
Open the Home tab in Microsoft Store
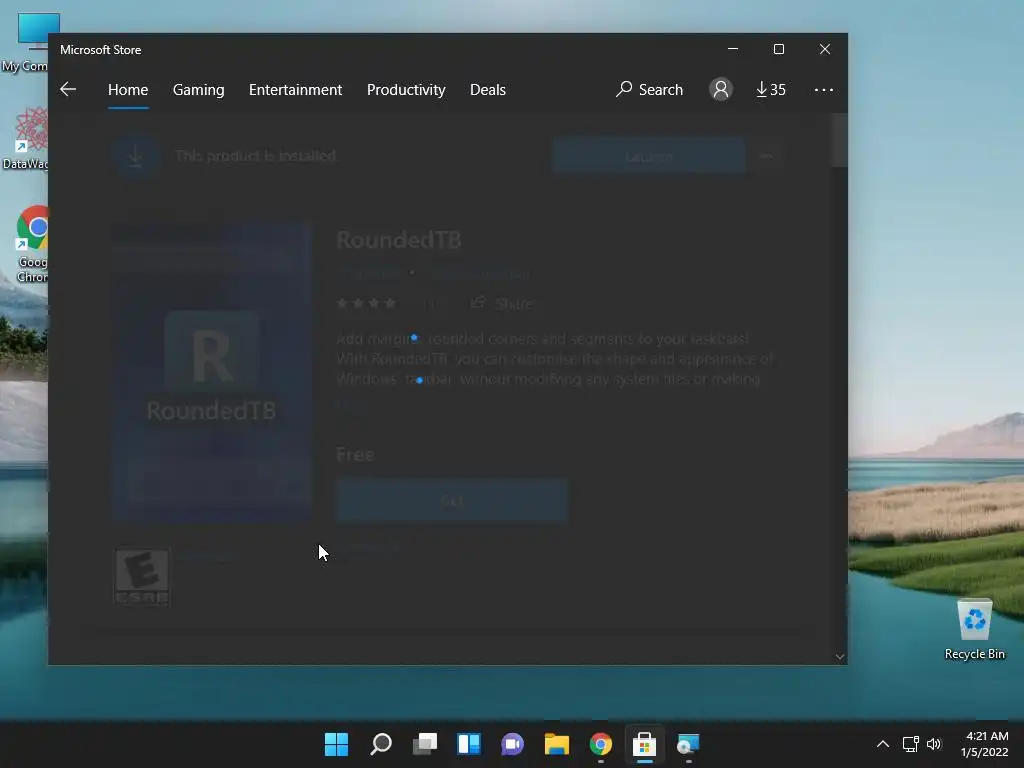[128, 89]
